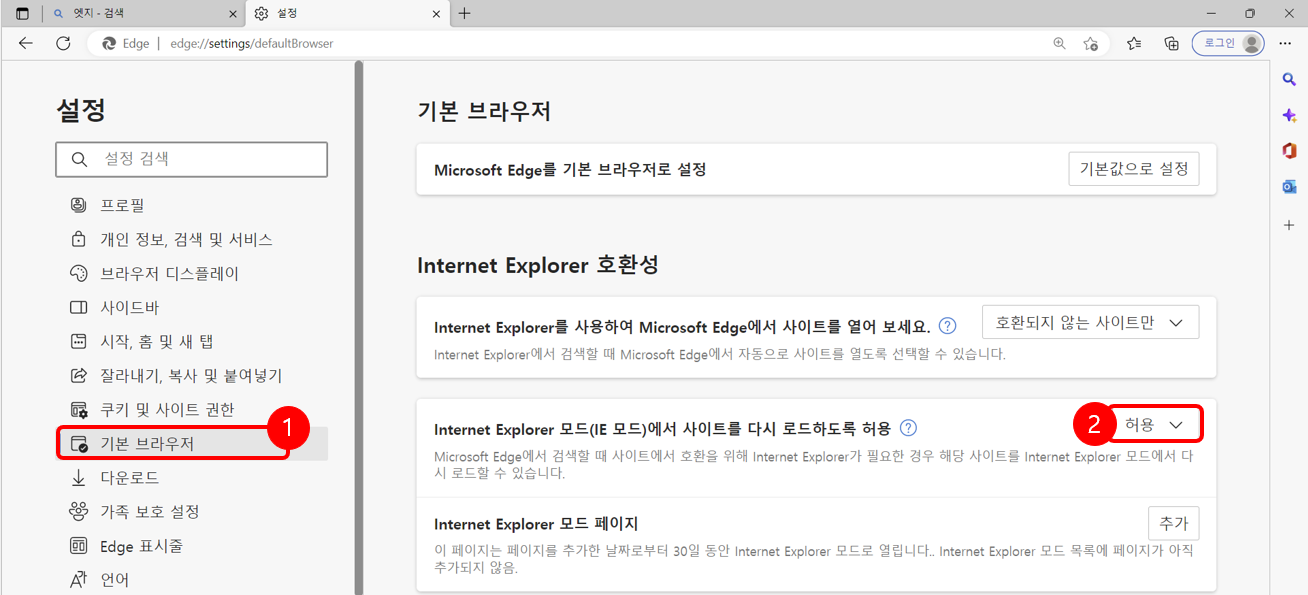Restore down the browser window
Screen dimensions: 1308x595
click(x=1250, y=13)
